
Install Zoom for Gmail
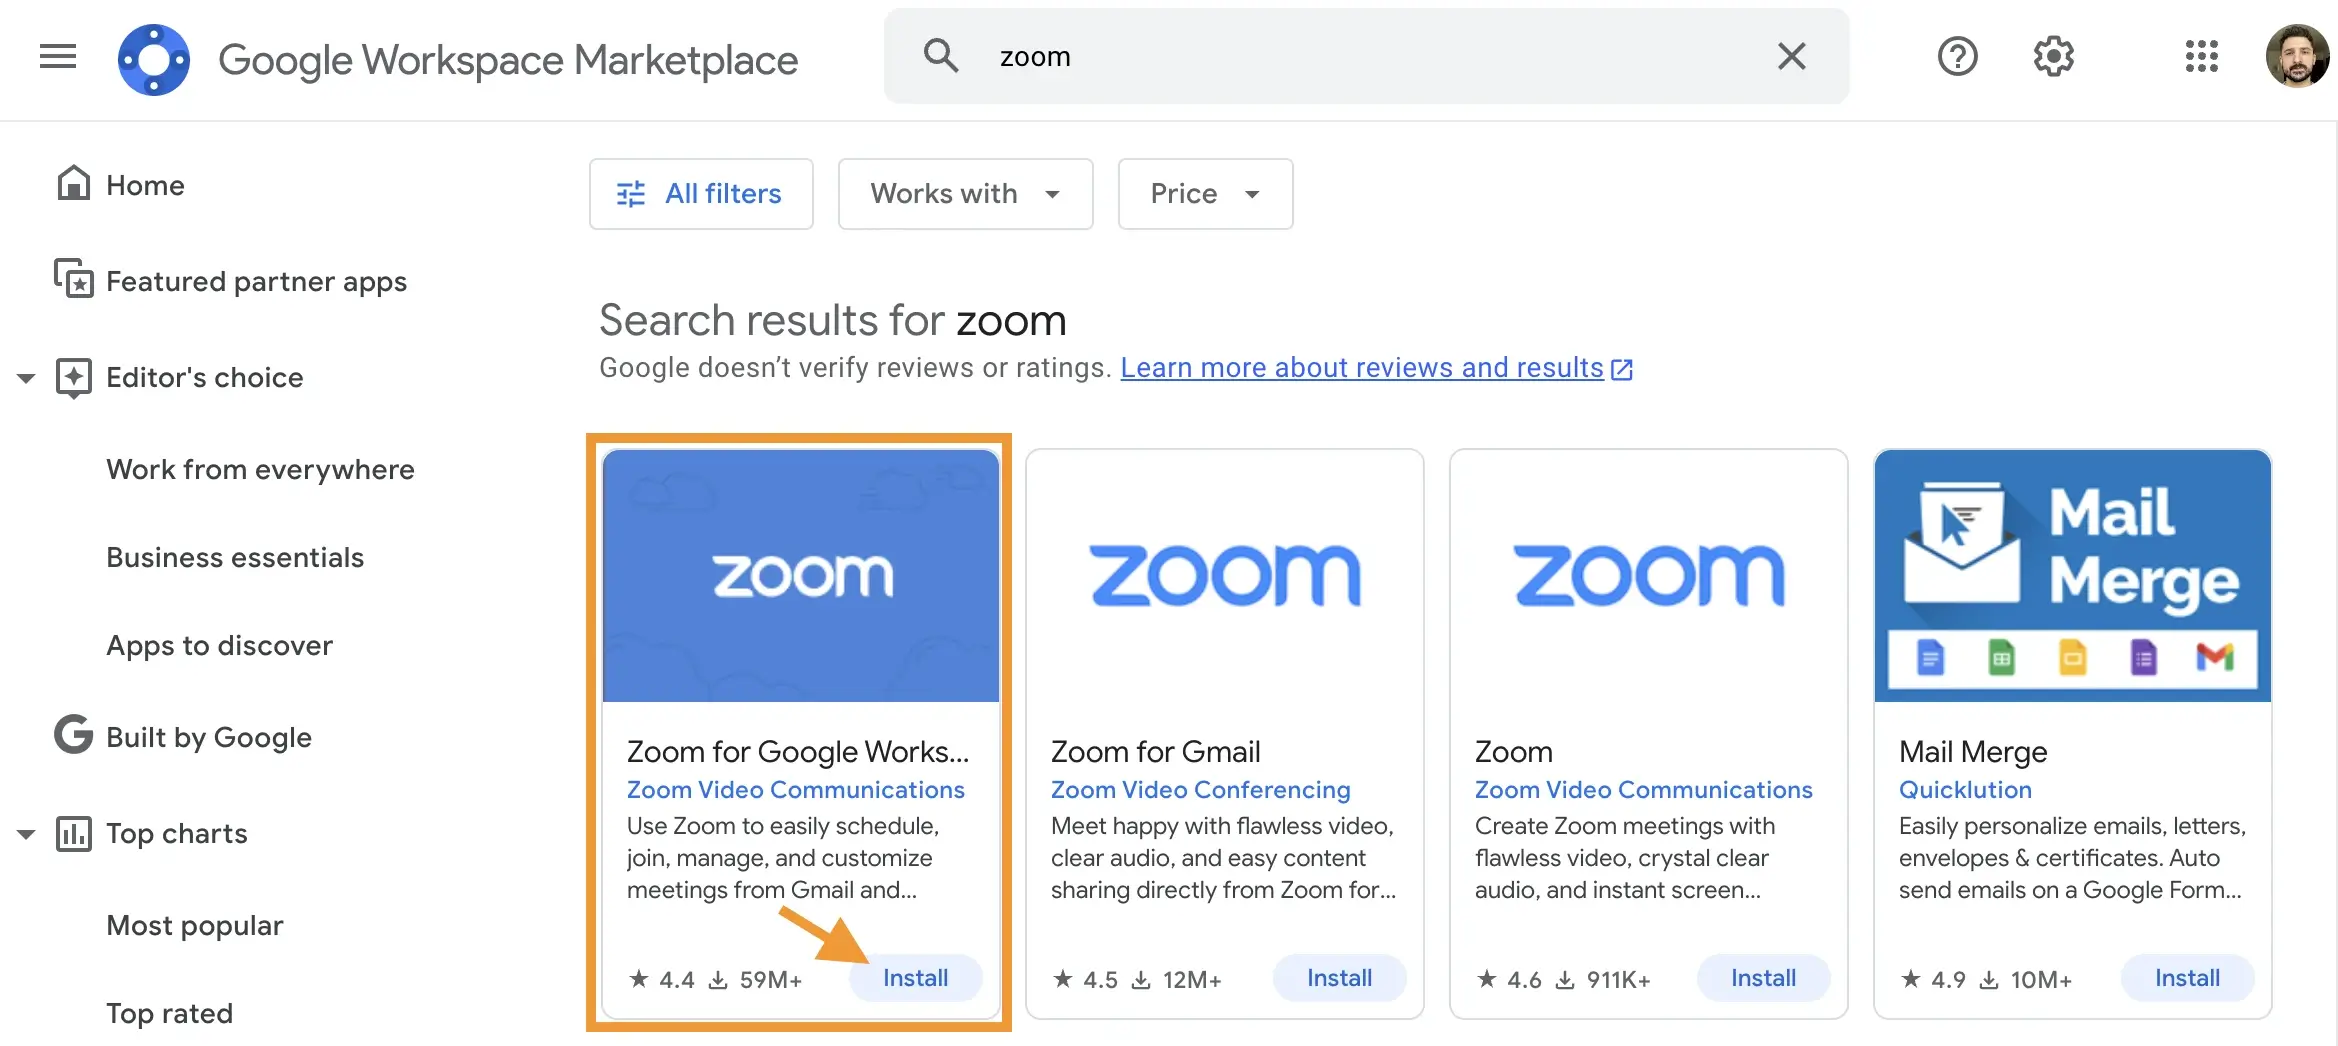(1339, 978)
